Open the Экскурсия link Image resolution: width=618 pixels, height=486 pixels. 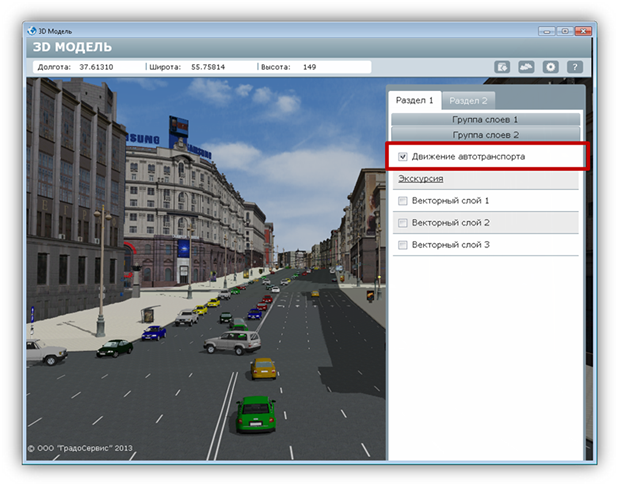(x=421, y=179)
